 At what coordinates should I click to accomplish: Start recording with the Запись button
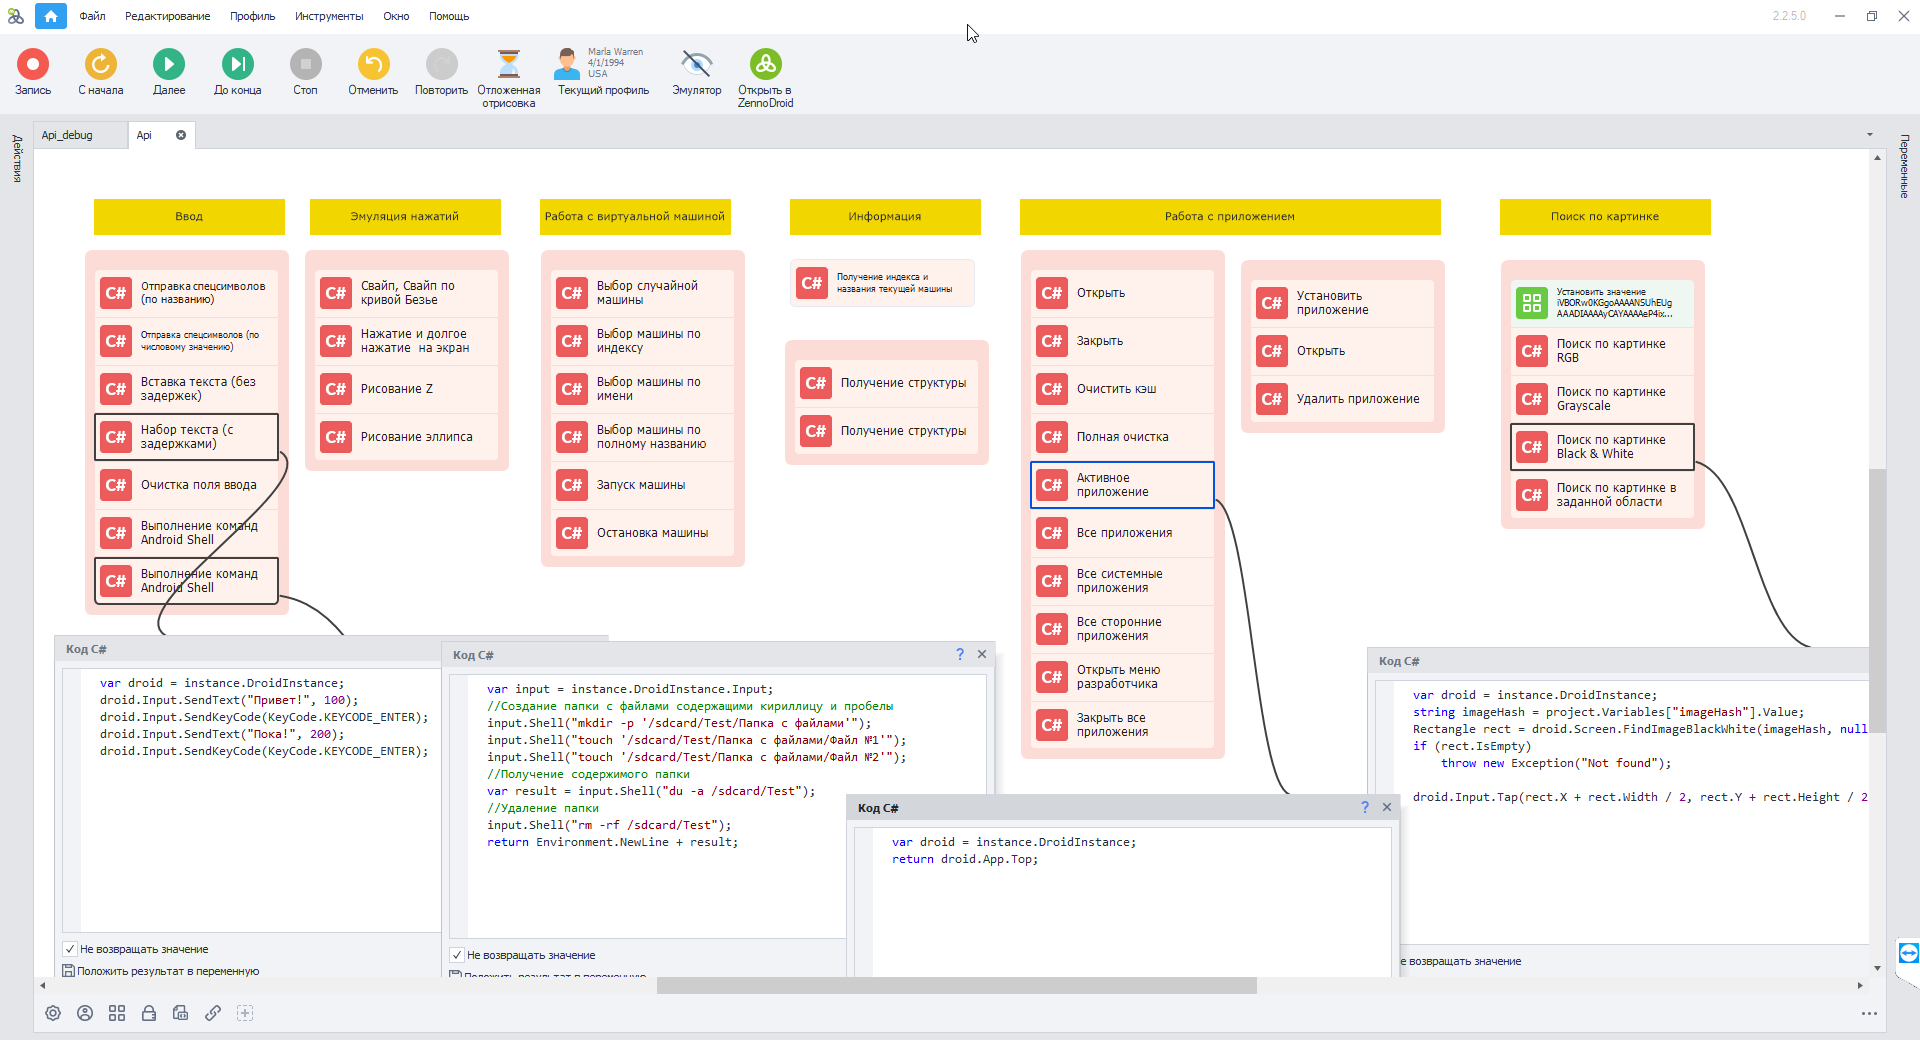pyautogui.click(x=33, y=65)
